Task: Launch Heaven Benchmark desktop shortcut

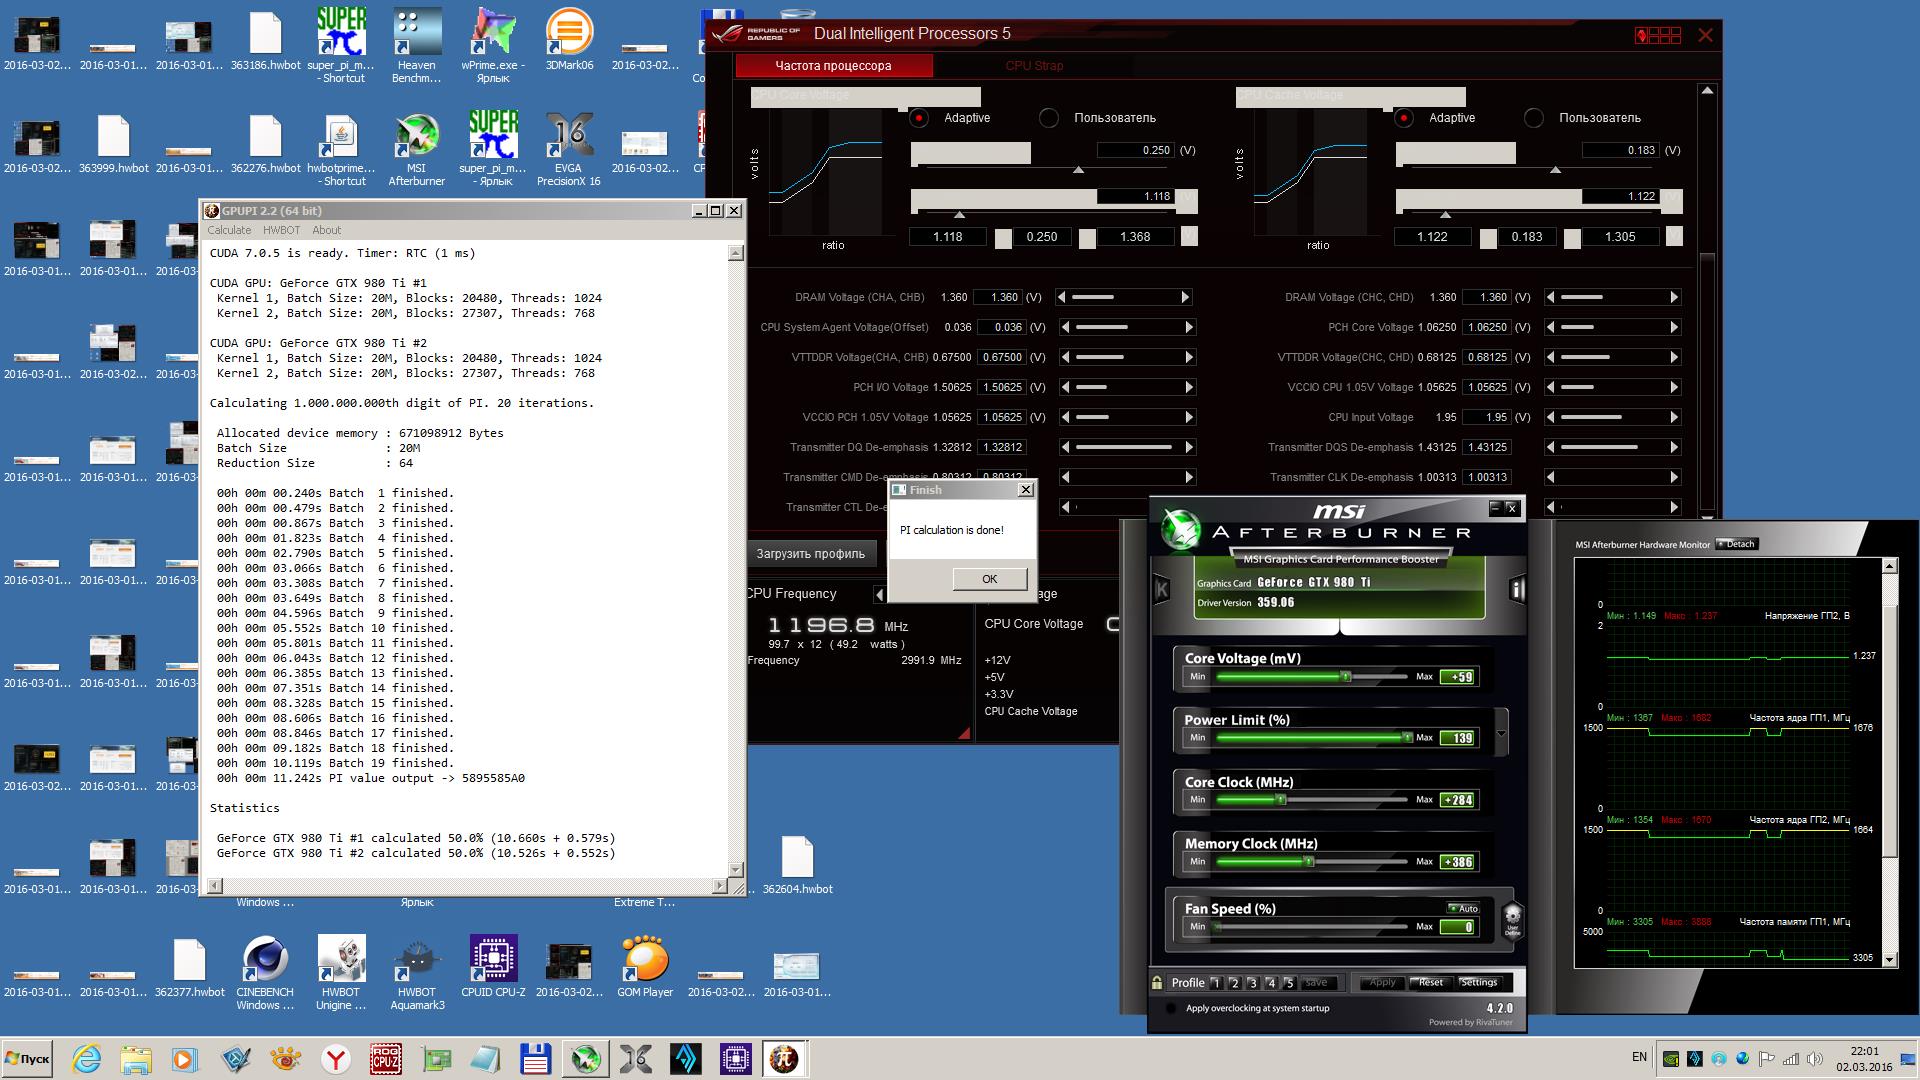Action: (416, 45)
